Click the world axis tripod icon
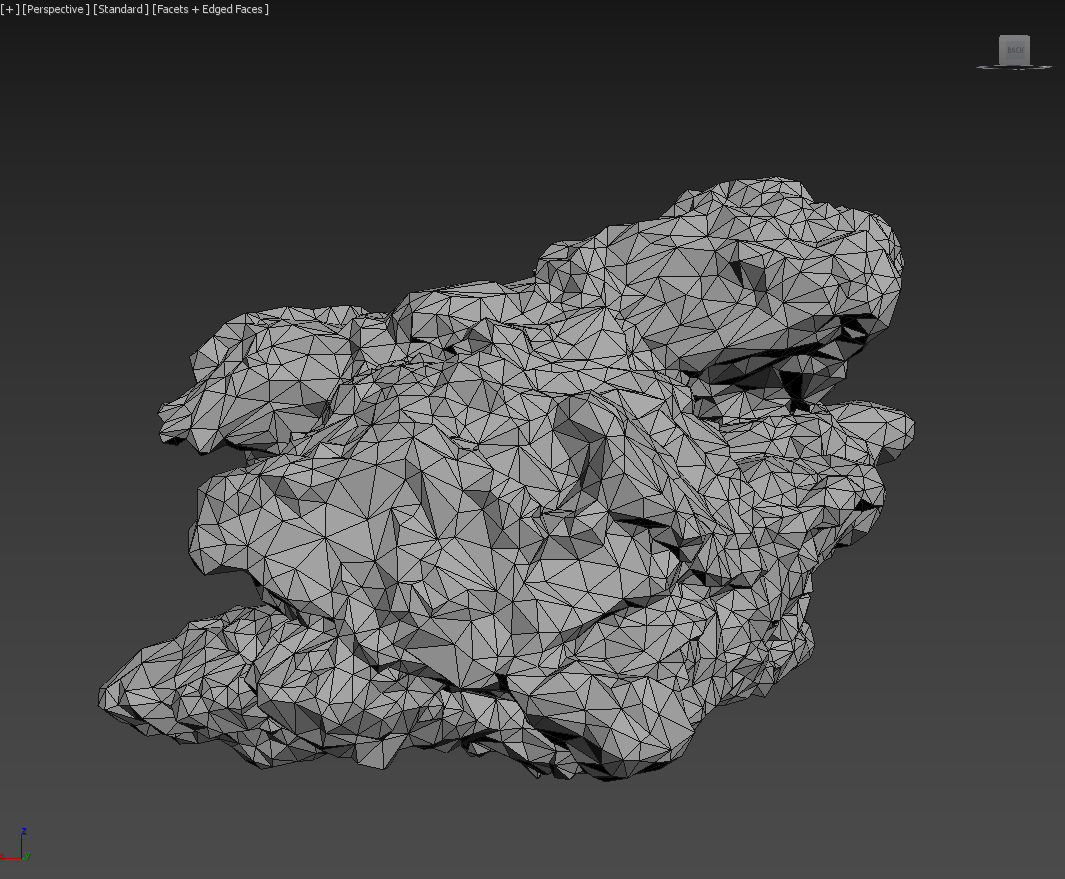The height and width of the screenshot is (879, 1065). 17,845
